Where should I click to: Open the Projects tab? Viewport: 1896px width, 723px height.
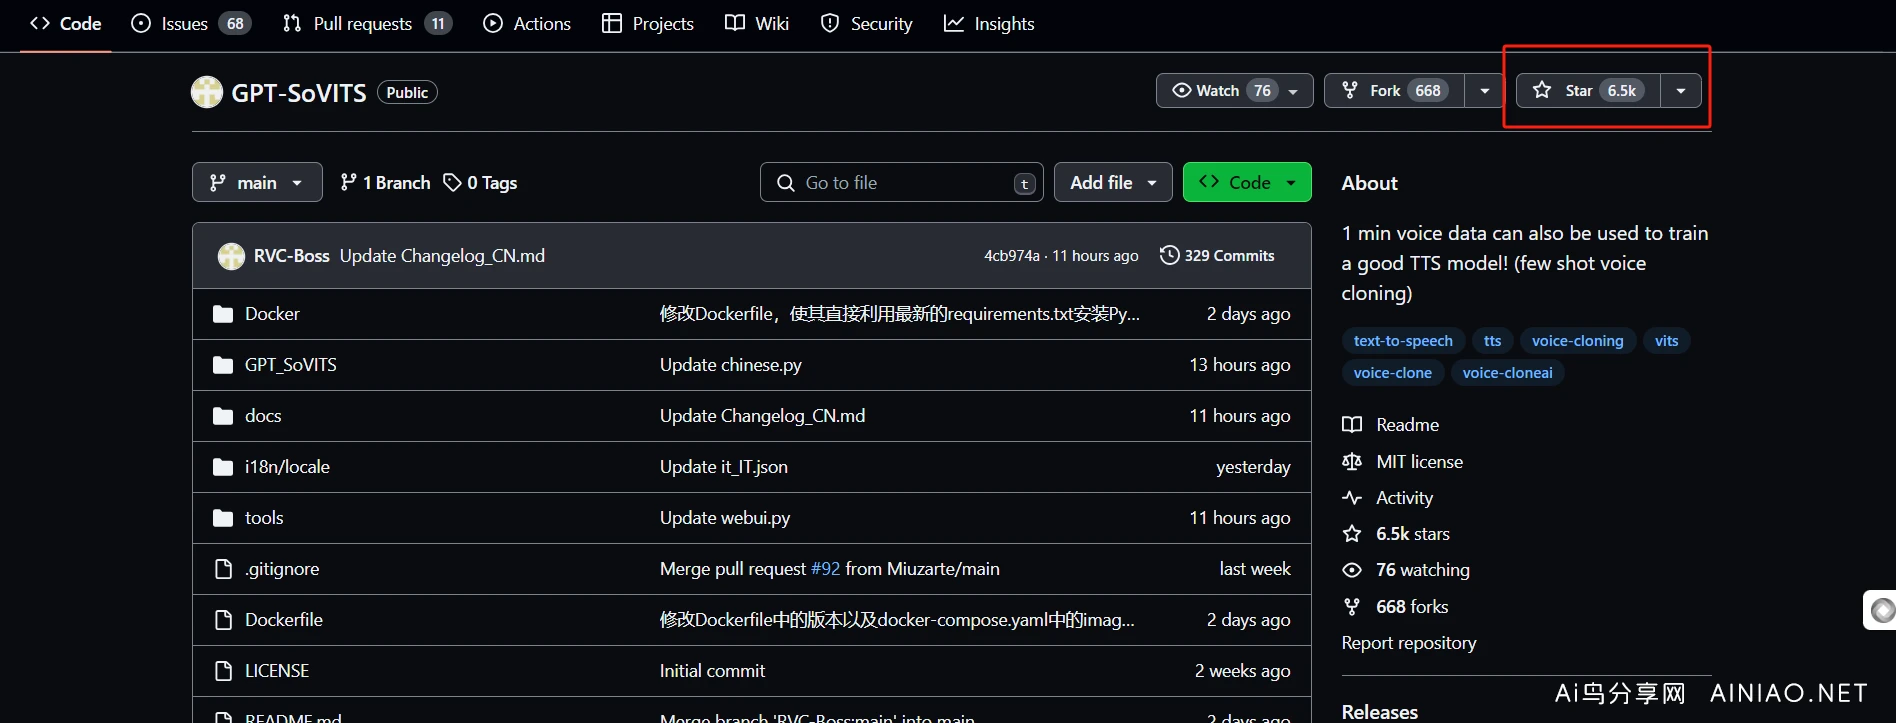(648, 23)
